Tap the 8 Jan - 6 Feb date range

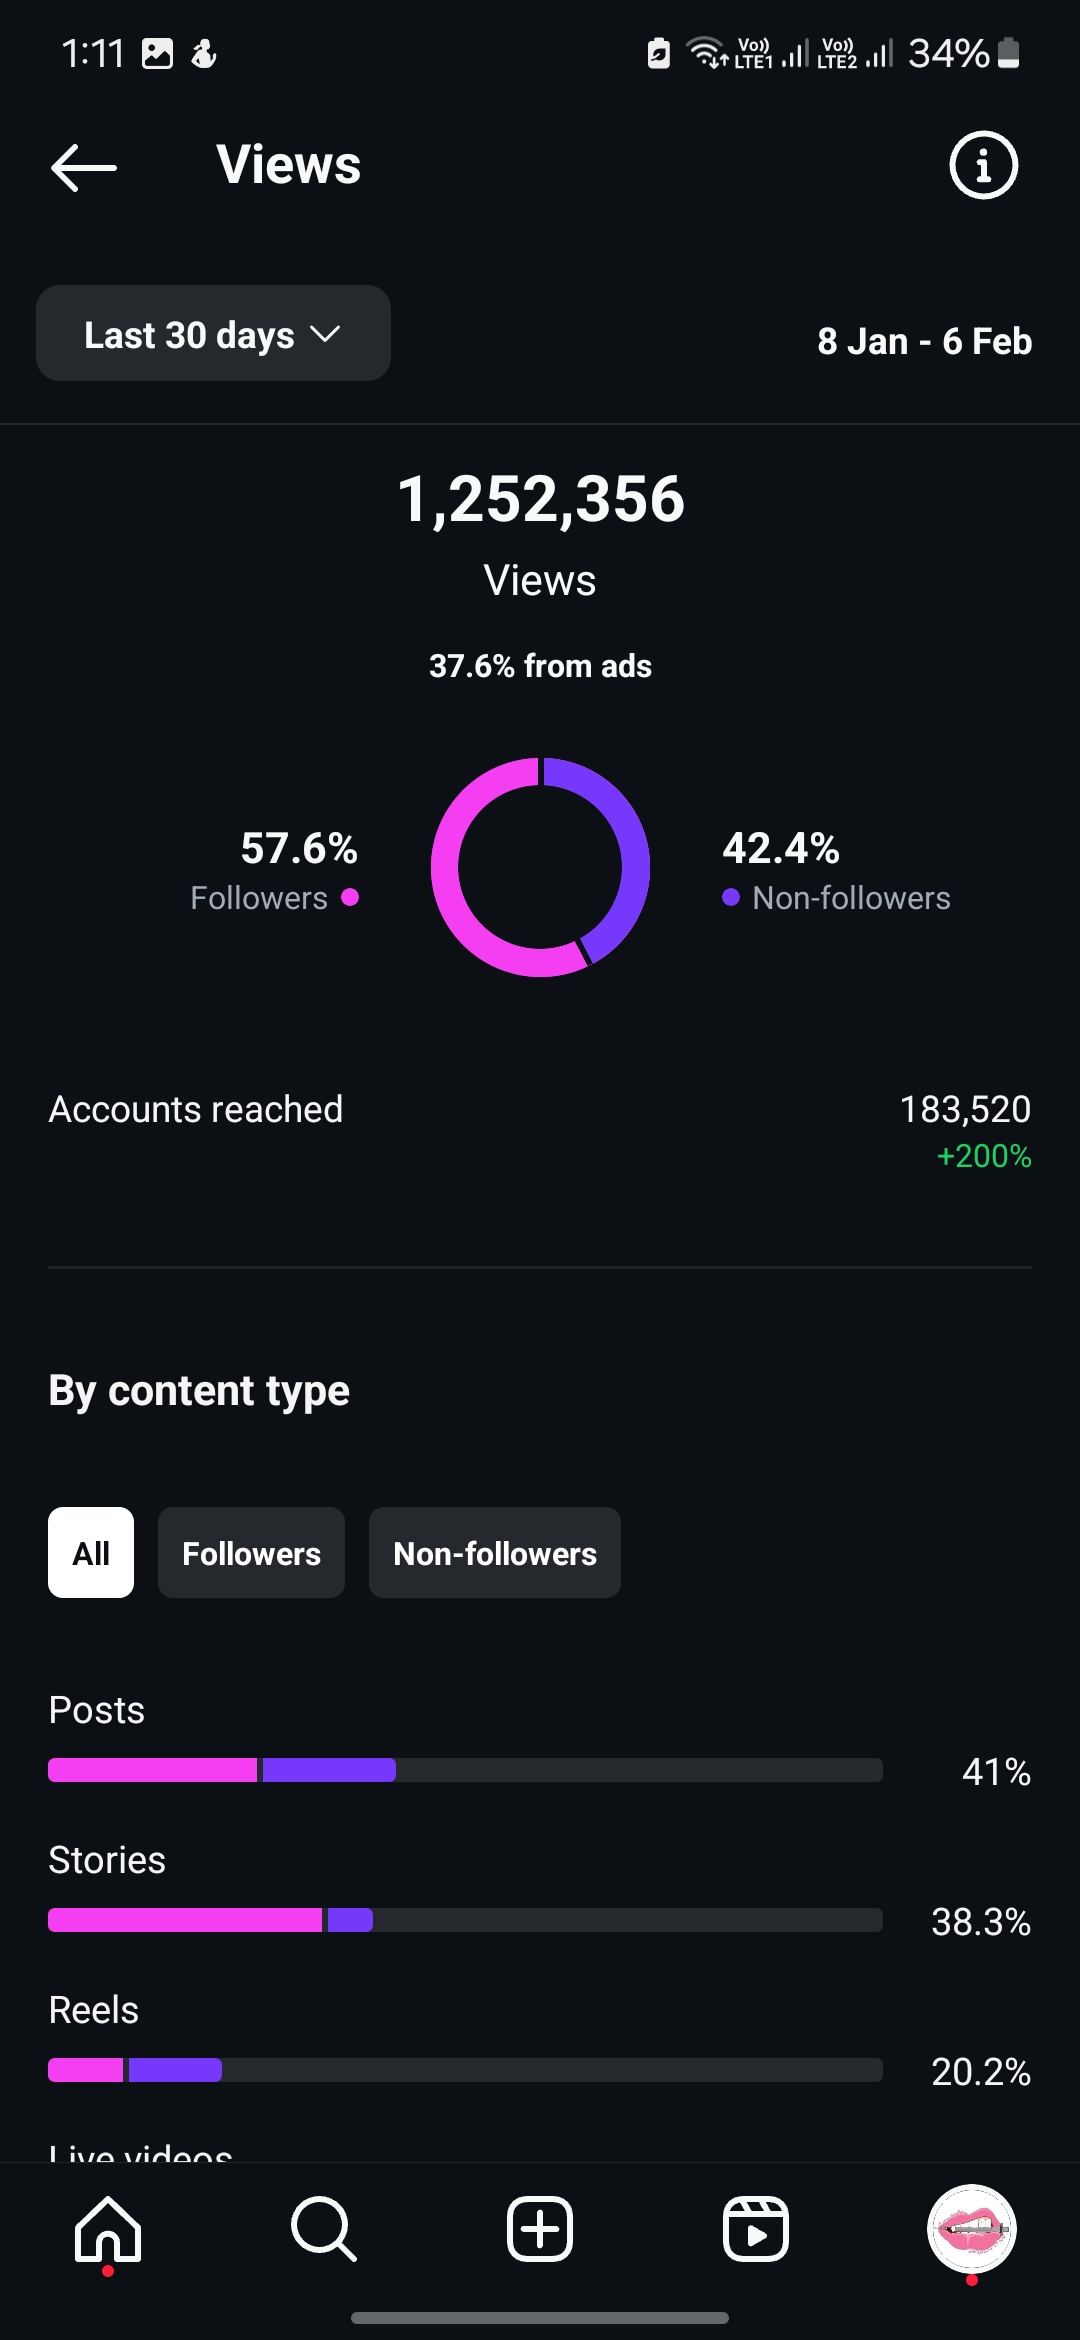click(924, 341)
